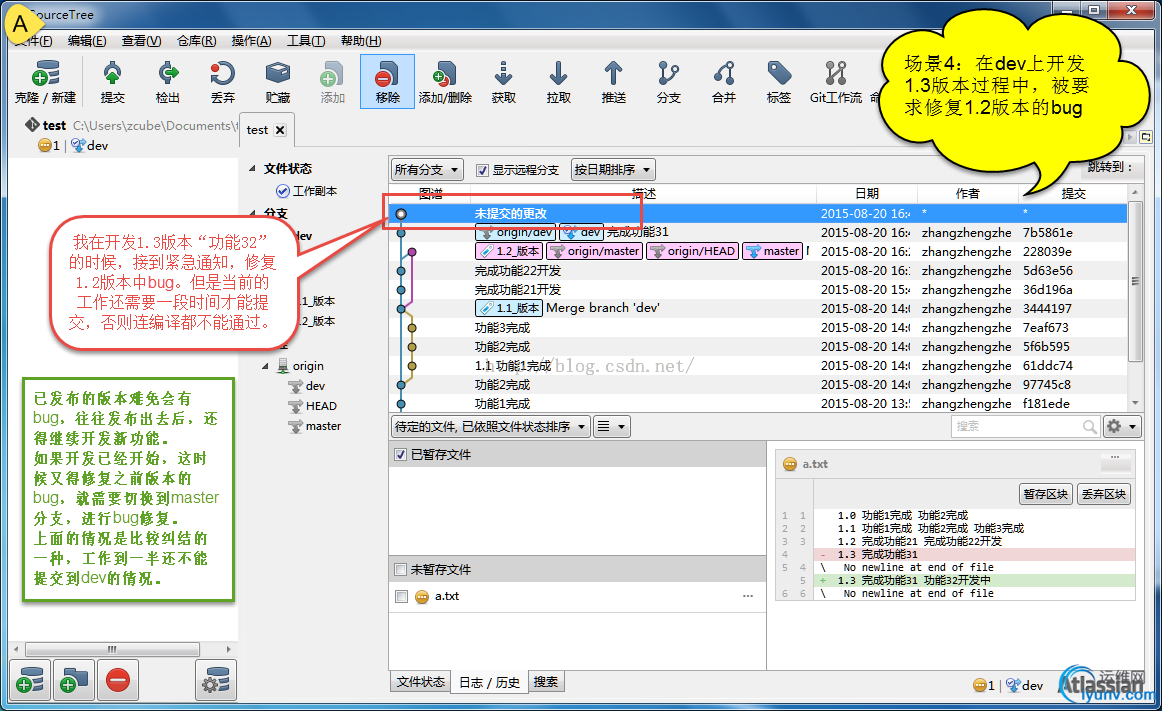Viewport: 1162px width, 711px height.
Task: Select the Merge branch 'dev' commit row
Action: coord(757,308)
